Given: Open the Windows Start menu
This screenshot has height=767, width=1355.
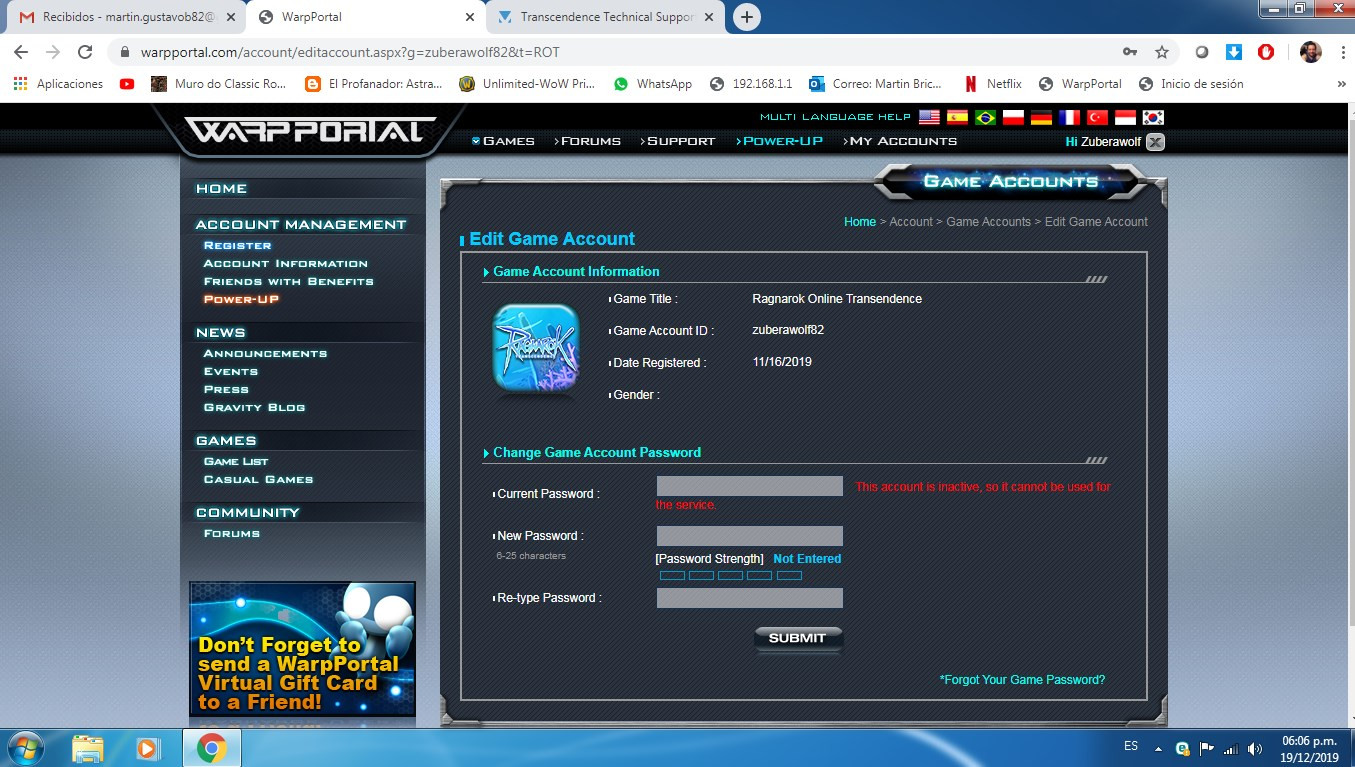Looking at the screenshot, I should 24,748.
